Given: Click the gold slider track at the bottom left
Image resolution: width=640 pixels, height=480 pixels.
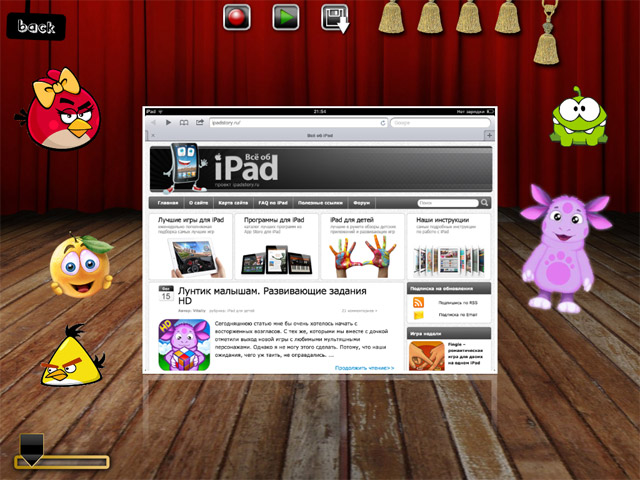Looking at the screenshot, I should pos(62,462).
